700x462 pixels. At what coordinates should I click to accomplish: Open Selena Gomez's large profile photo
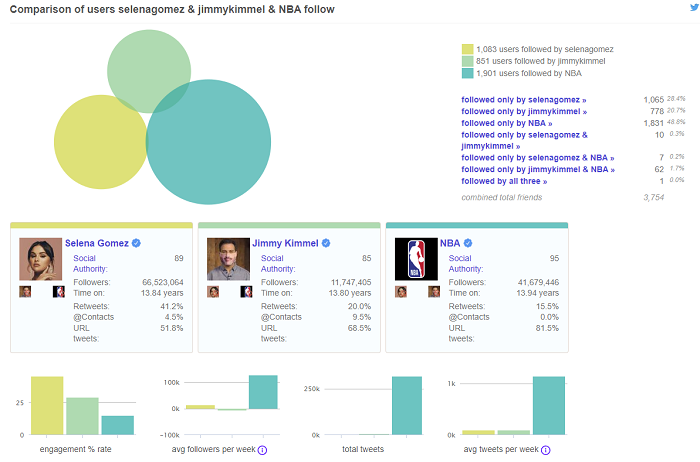click(x=41, y=259)
